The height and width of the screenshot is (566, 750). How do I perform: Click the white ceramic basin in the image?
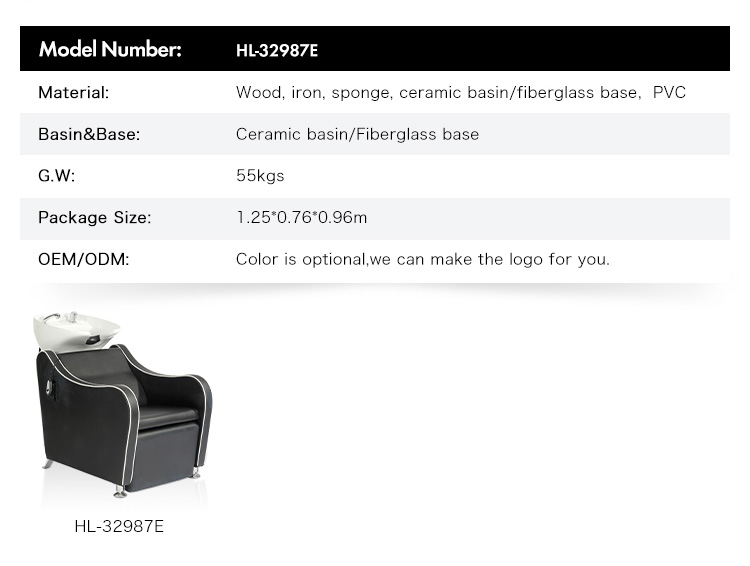76,330
